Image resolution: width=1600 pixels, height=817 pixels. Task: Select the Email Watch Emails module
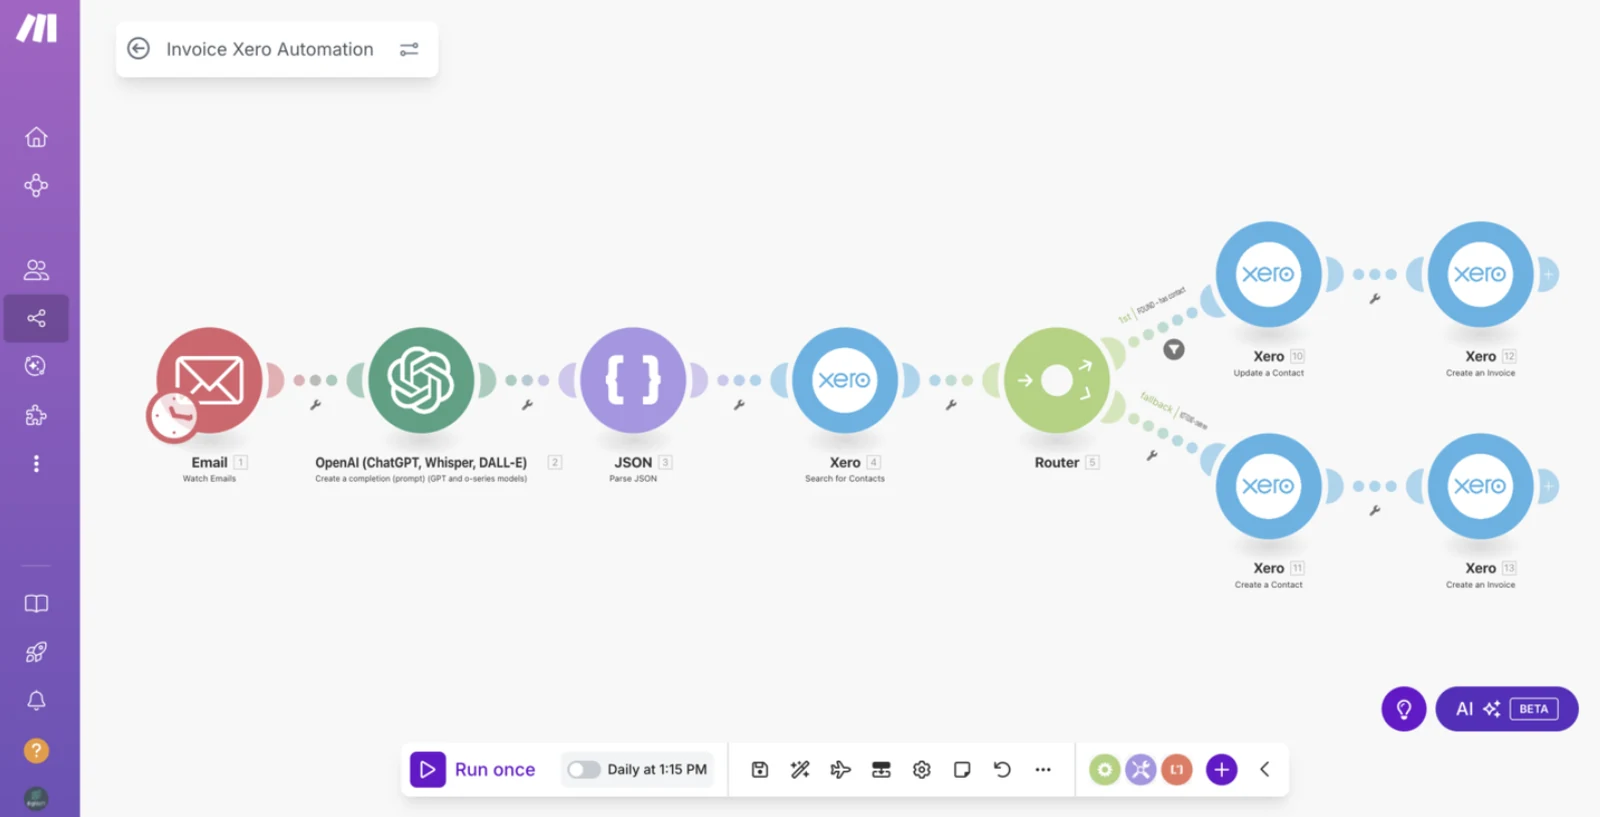tap(209, 380)
